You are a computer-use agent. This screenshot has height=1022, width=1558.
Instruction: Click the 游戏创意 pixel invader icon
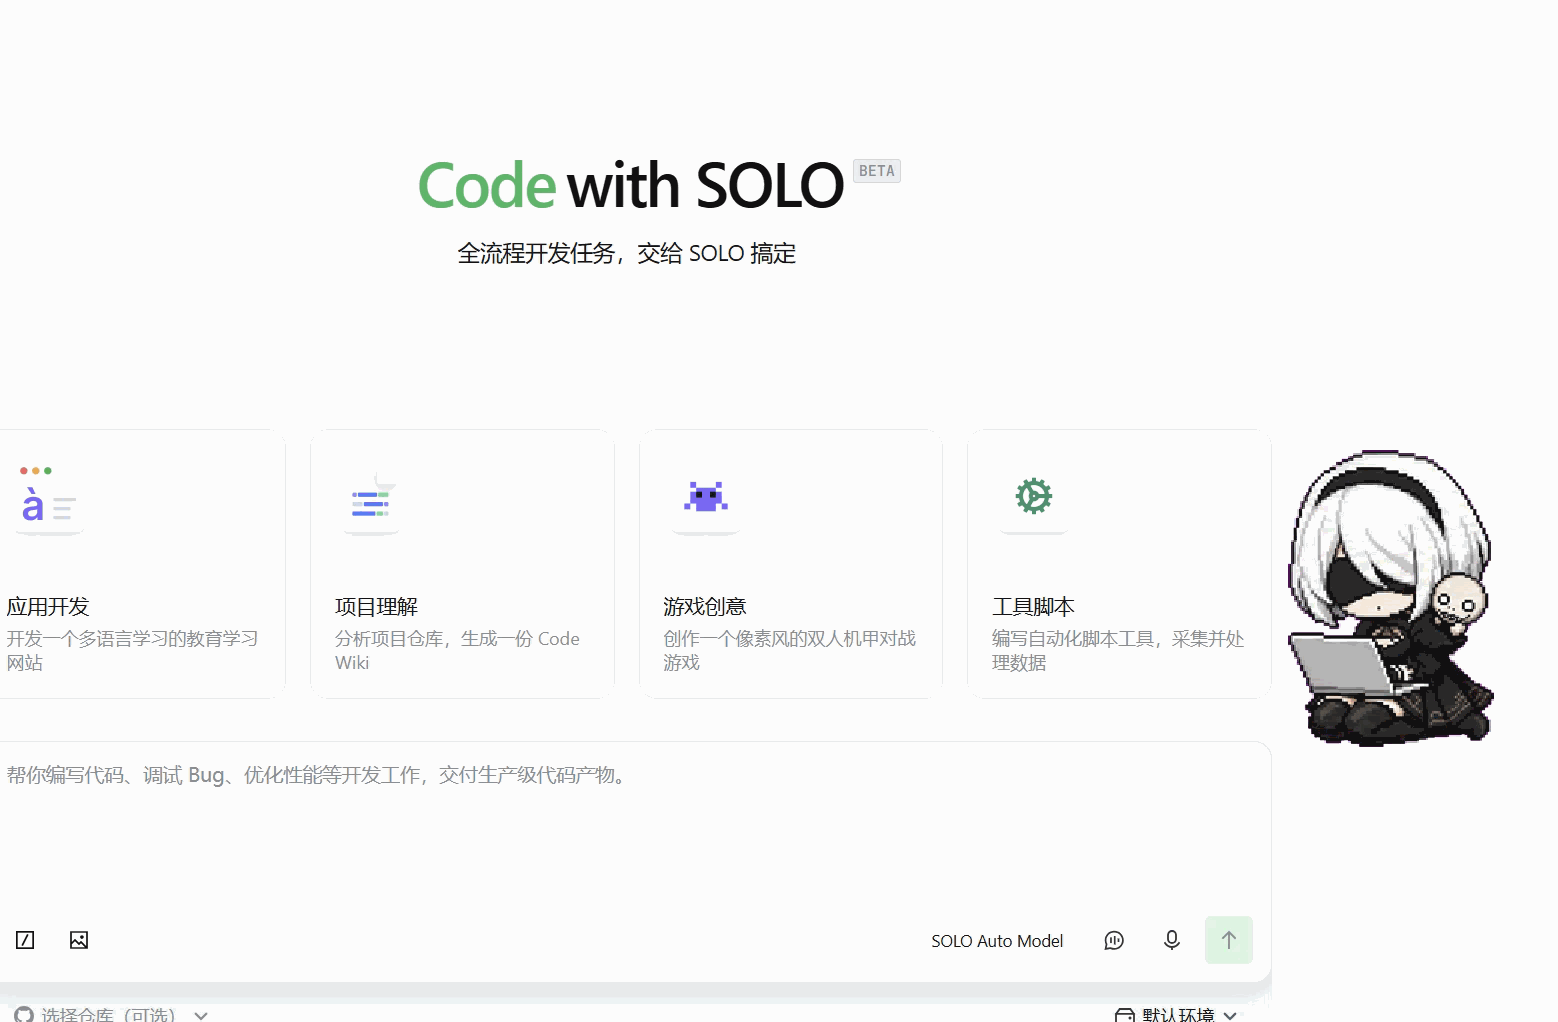[x=706, y=497]
